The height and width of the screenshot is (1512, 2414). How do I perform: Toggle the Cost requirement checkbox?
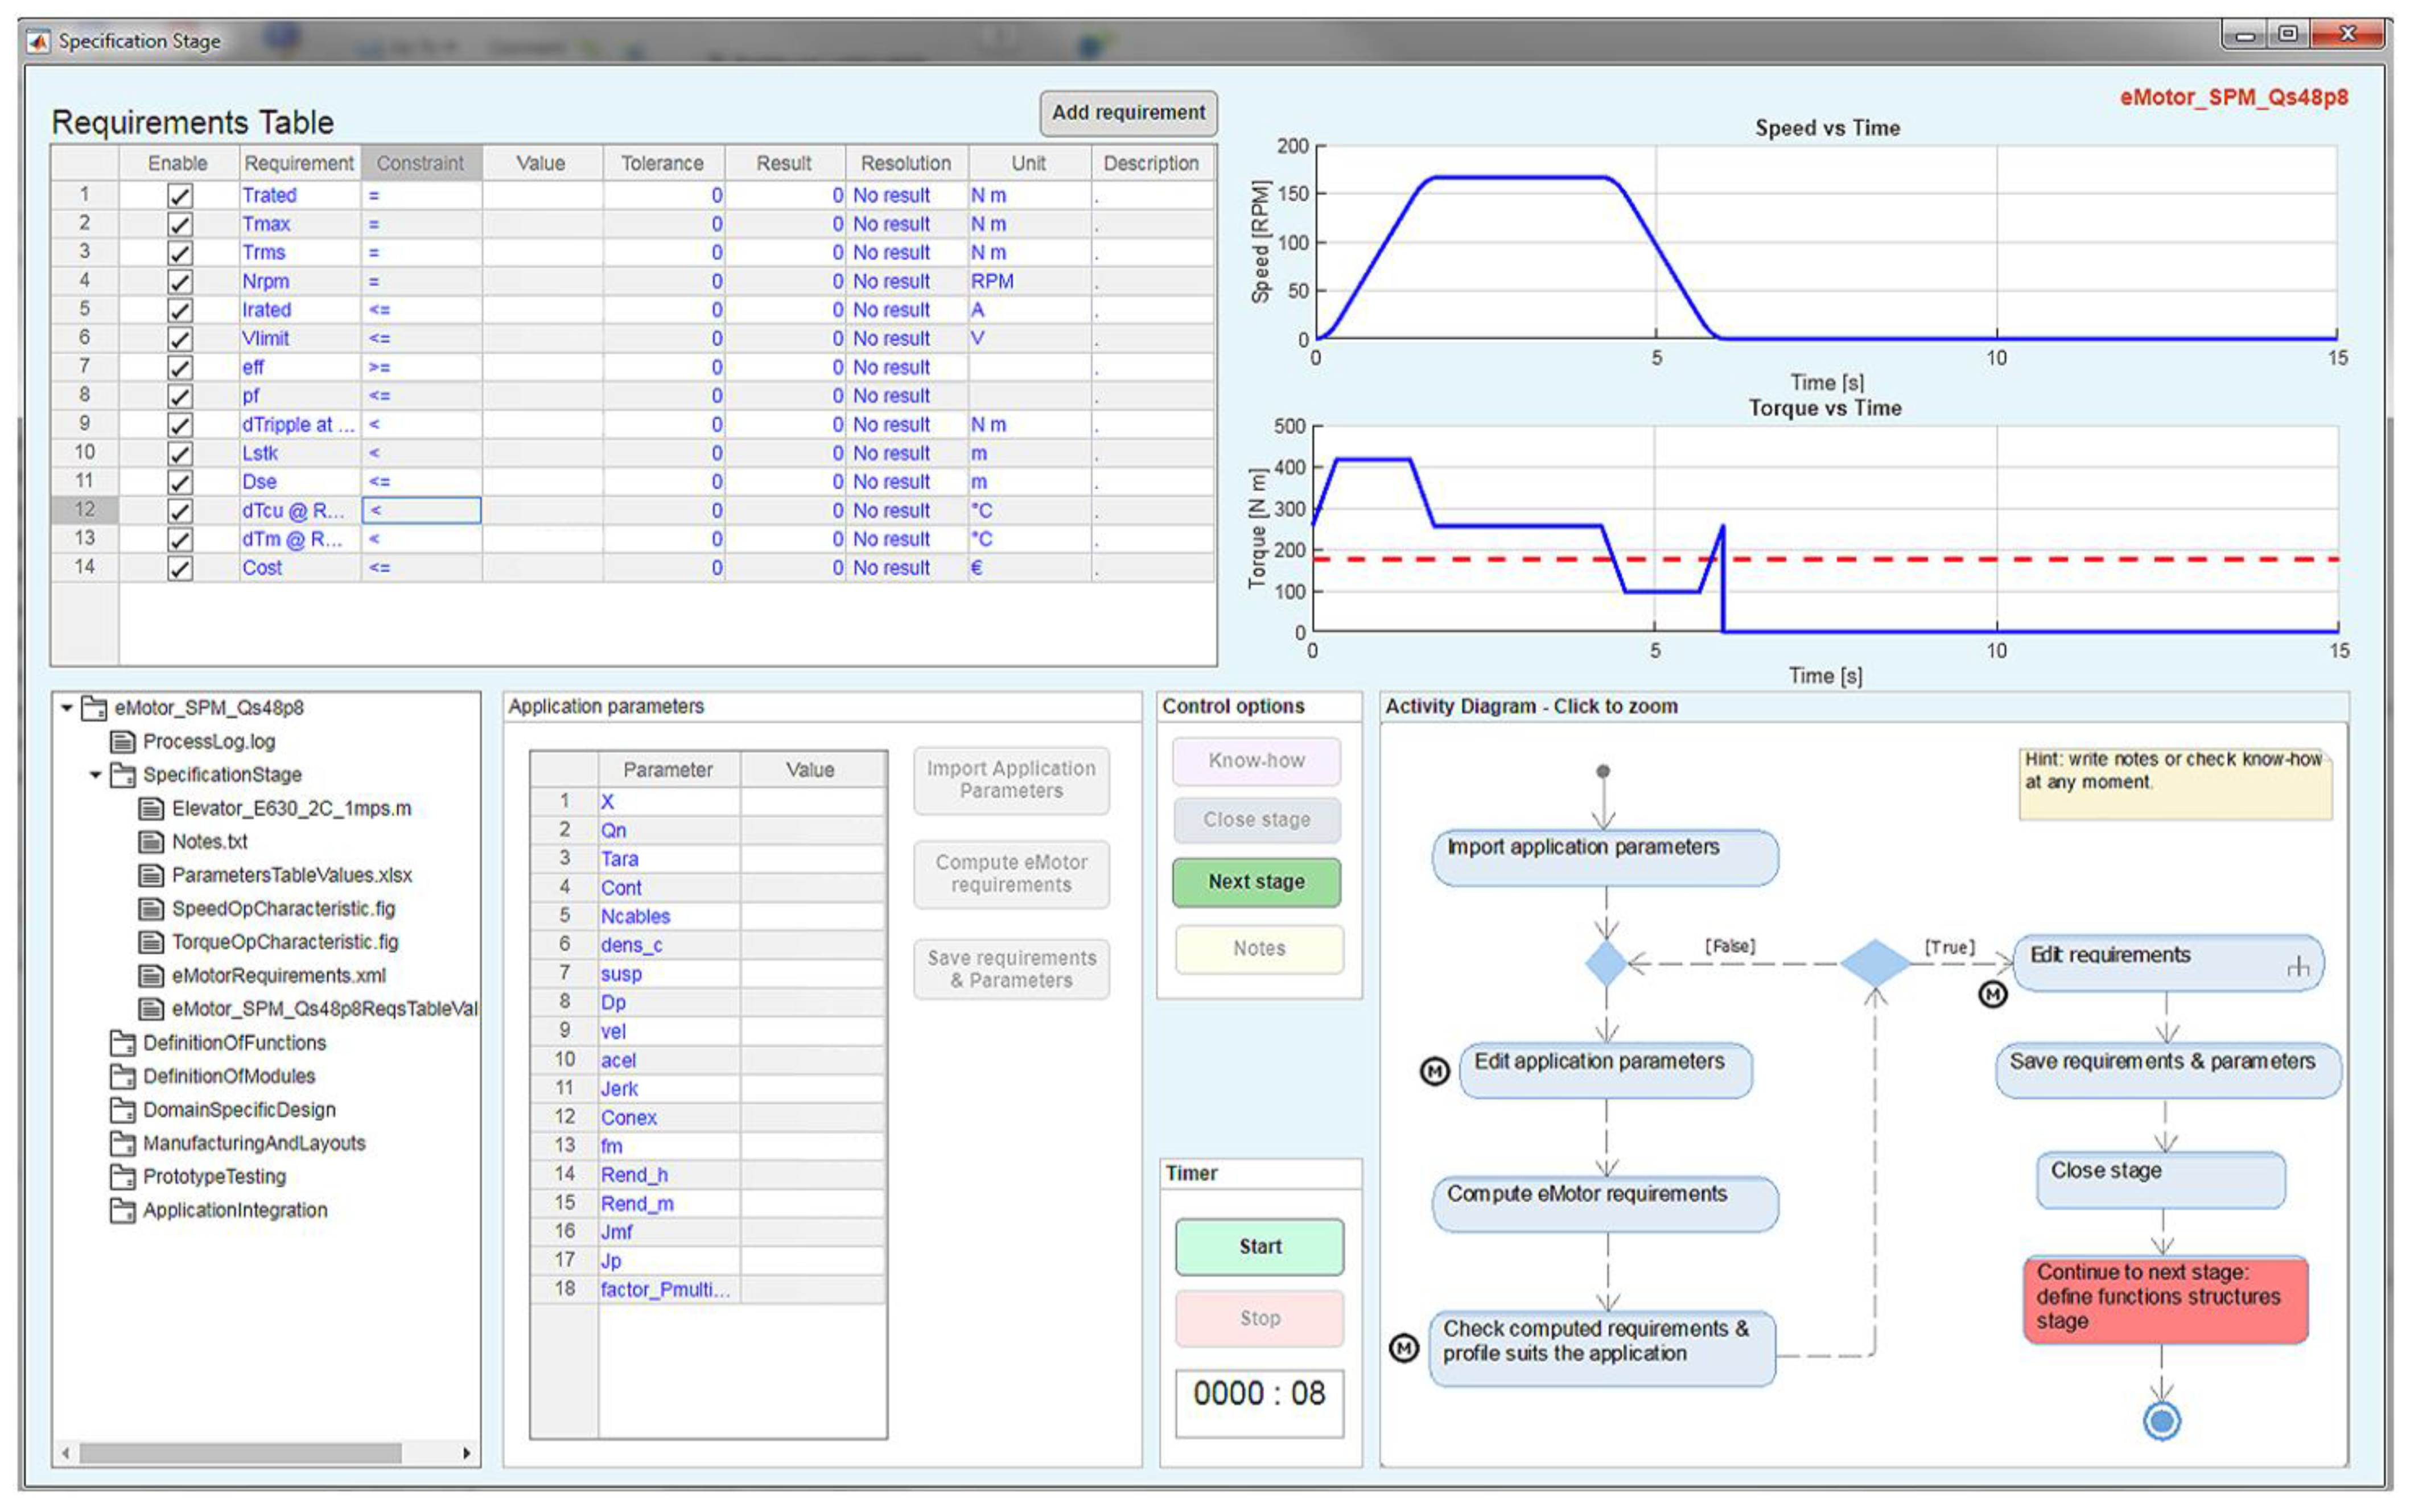tap(180, 568)
